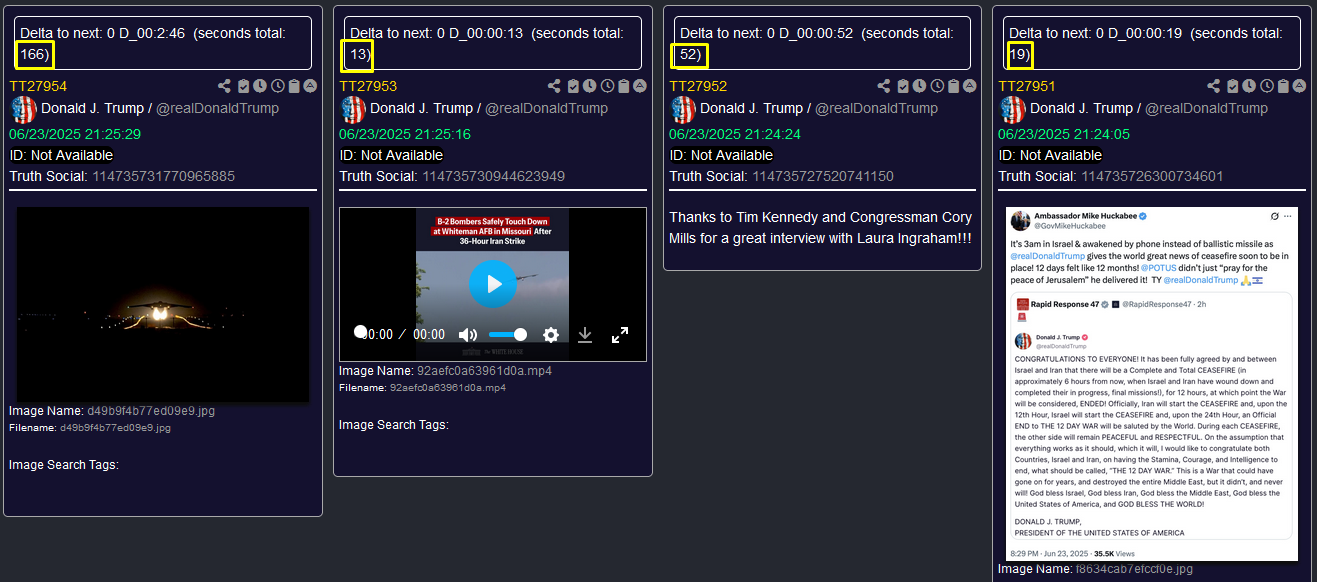The image size is (1317, 582).
Task: Open the video player settings gear
Action: tap(550, 335)
